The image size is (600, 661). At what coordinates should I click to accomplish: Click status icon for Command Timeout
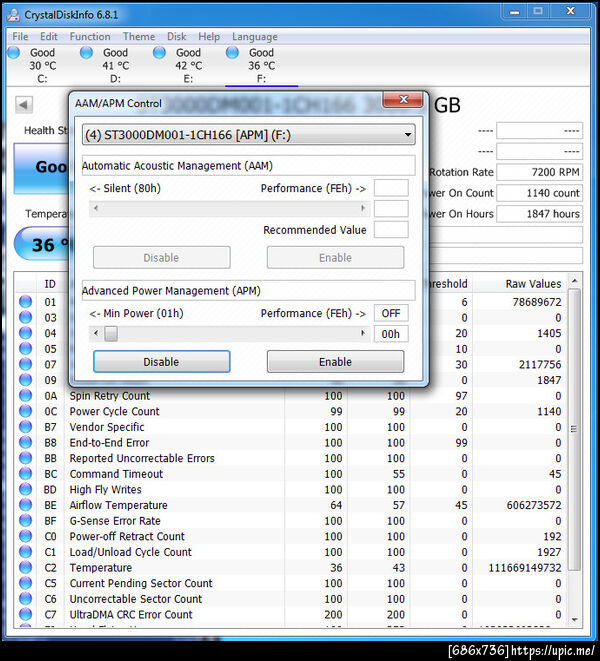coord(26,473)
